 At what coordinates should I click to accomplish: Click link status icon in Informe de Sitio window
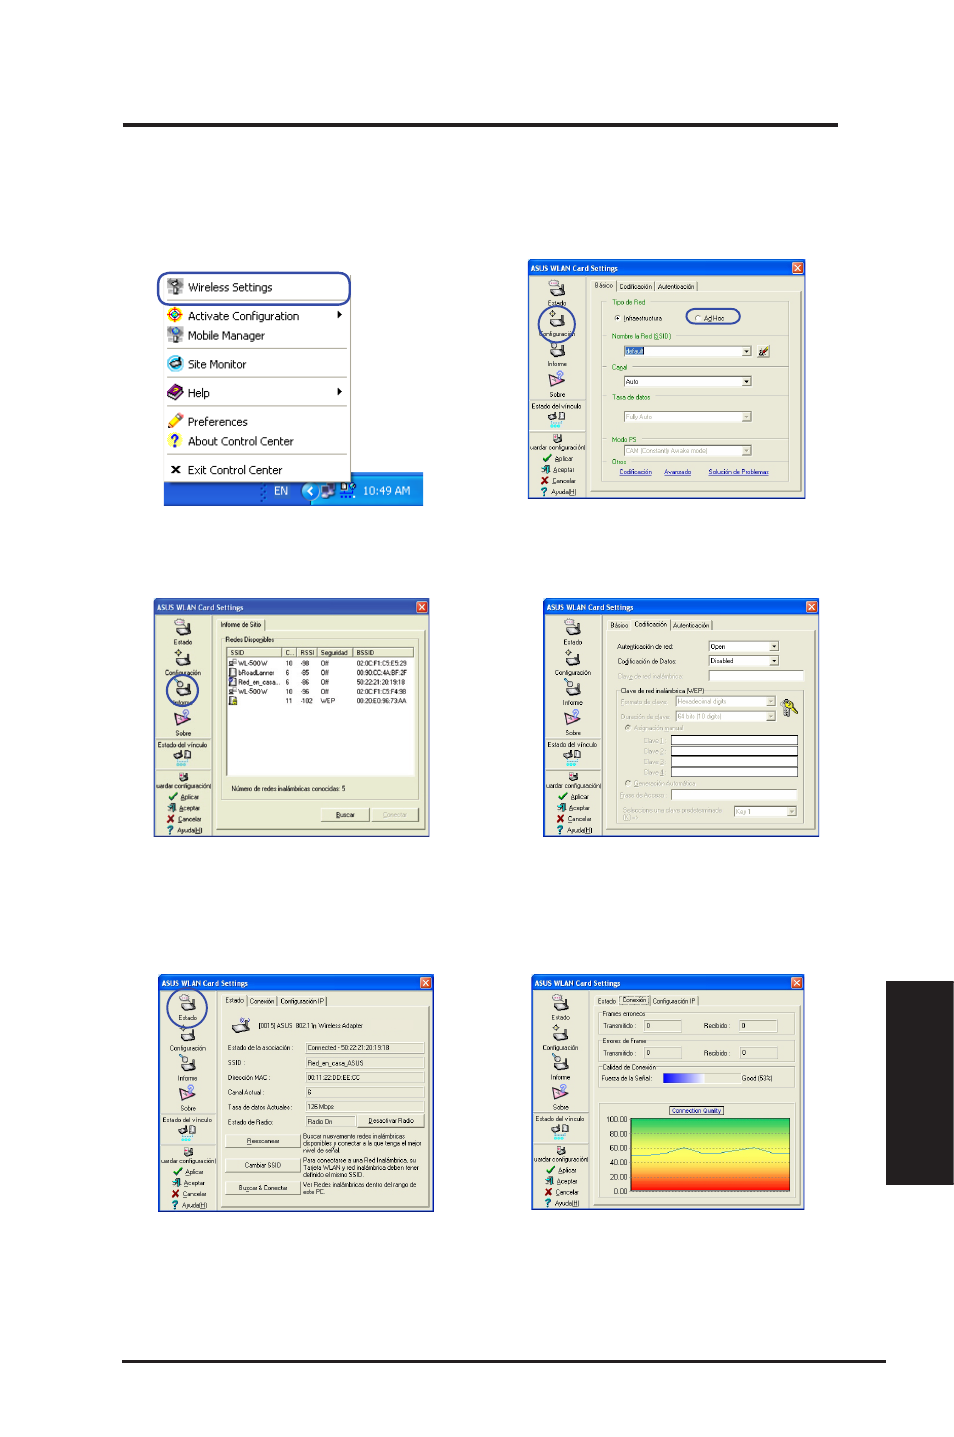tap(182, 757)
